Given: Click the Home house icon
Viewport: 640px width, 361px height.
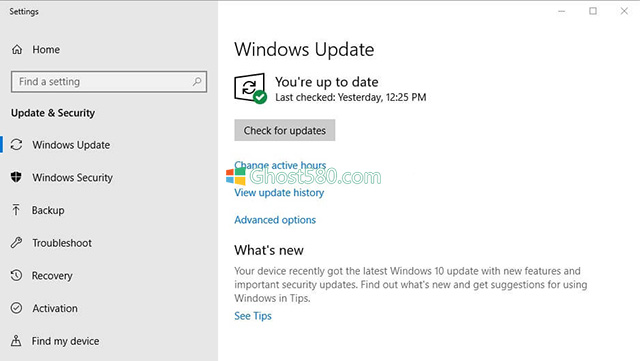Looking at the screenshot, I should 17,49.
